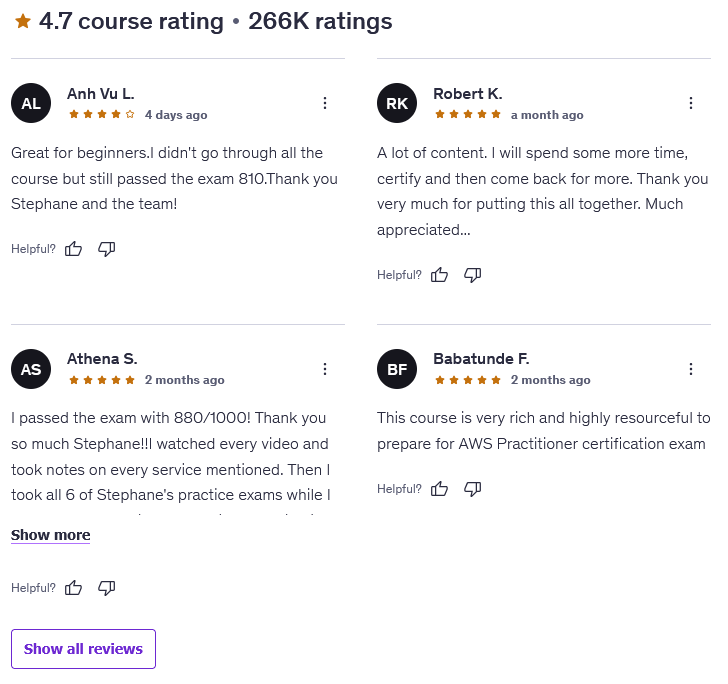
Task: Mark Anh Vu L.'s review as helpful
Action: tap(73, 249)
